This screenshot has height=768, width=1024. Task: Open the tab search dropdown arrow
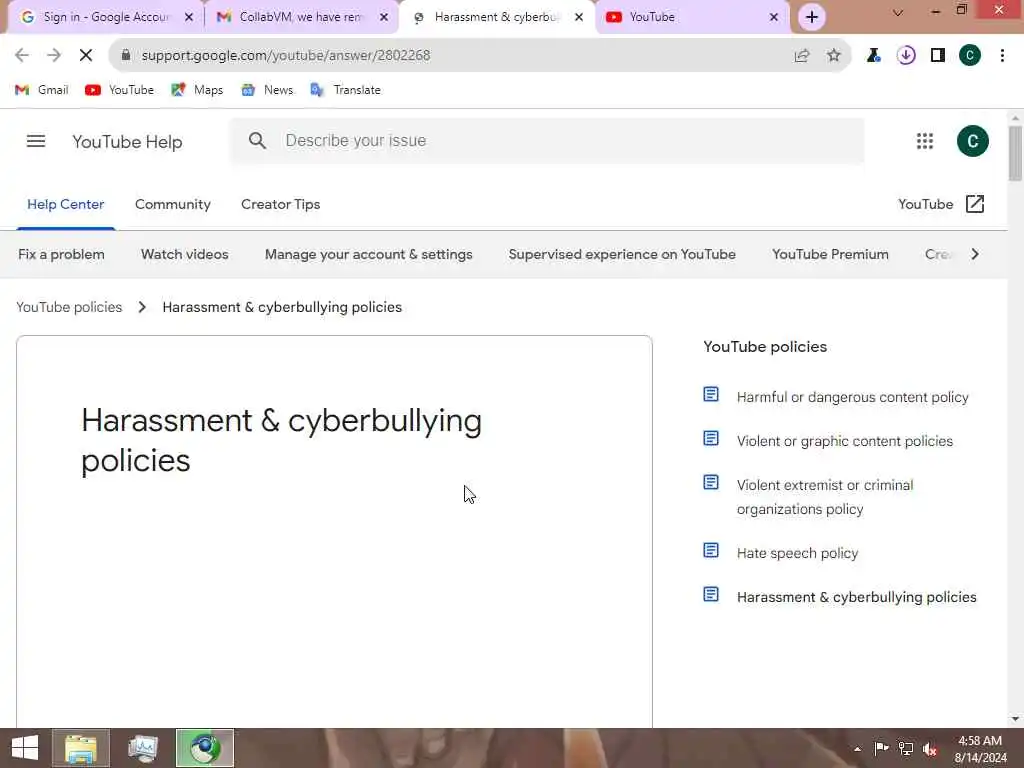898,12
